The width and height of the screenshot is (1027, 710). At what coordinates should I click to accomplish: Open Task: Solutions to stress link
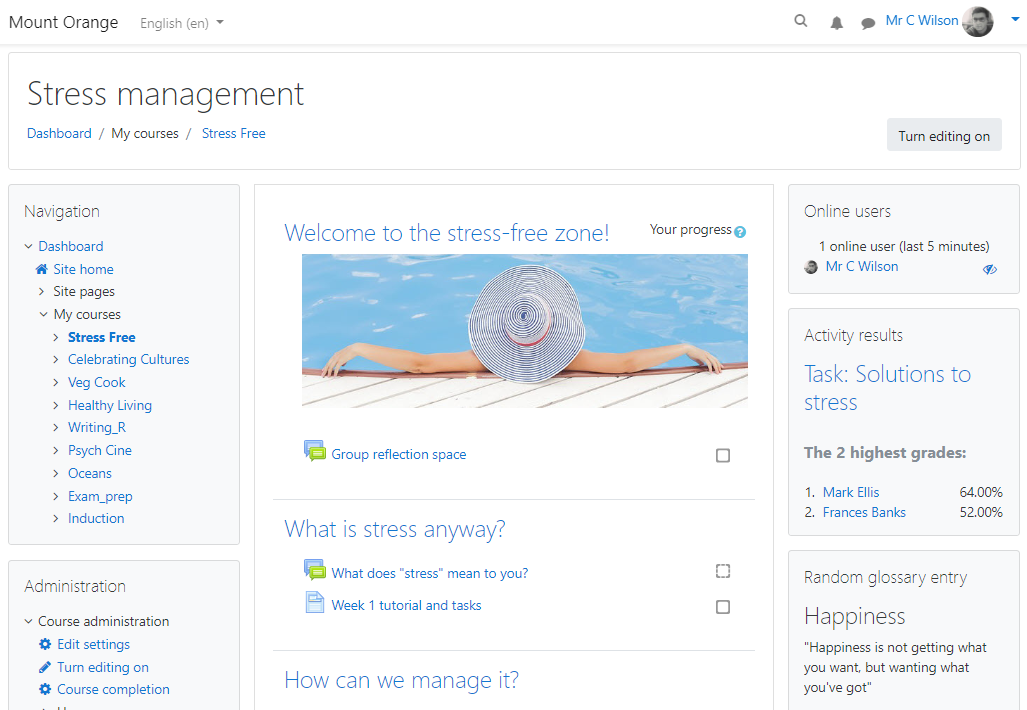[887, 388]
